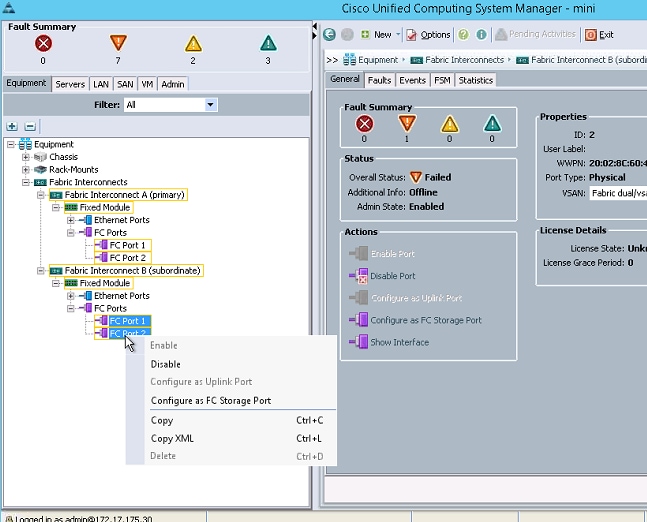The width and height of the screenshot is (647, 522).
Task: Click the green New plus icon
Action: [x=365, y=34]
